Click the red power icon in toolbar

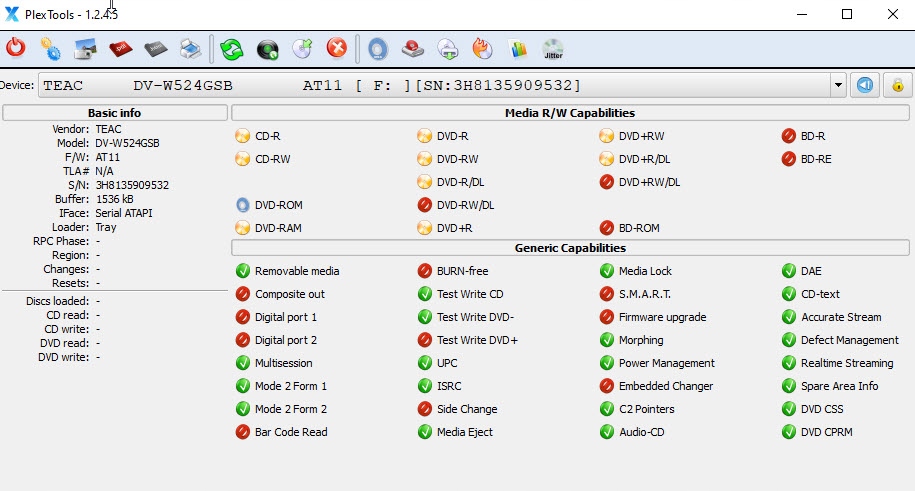pos(16,49)
